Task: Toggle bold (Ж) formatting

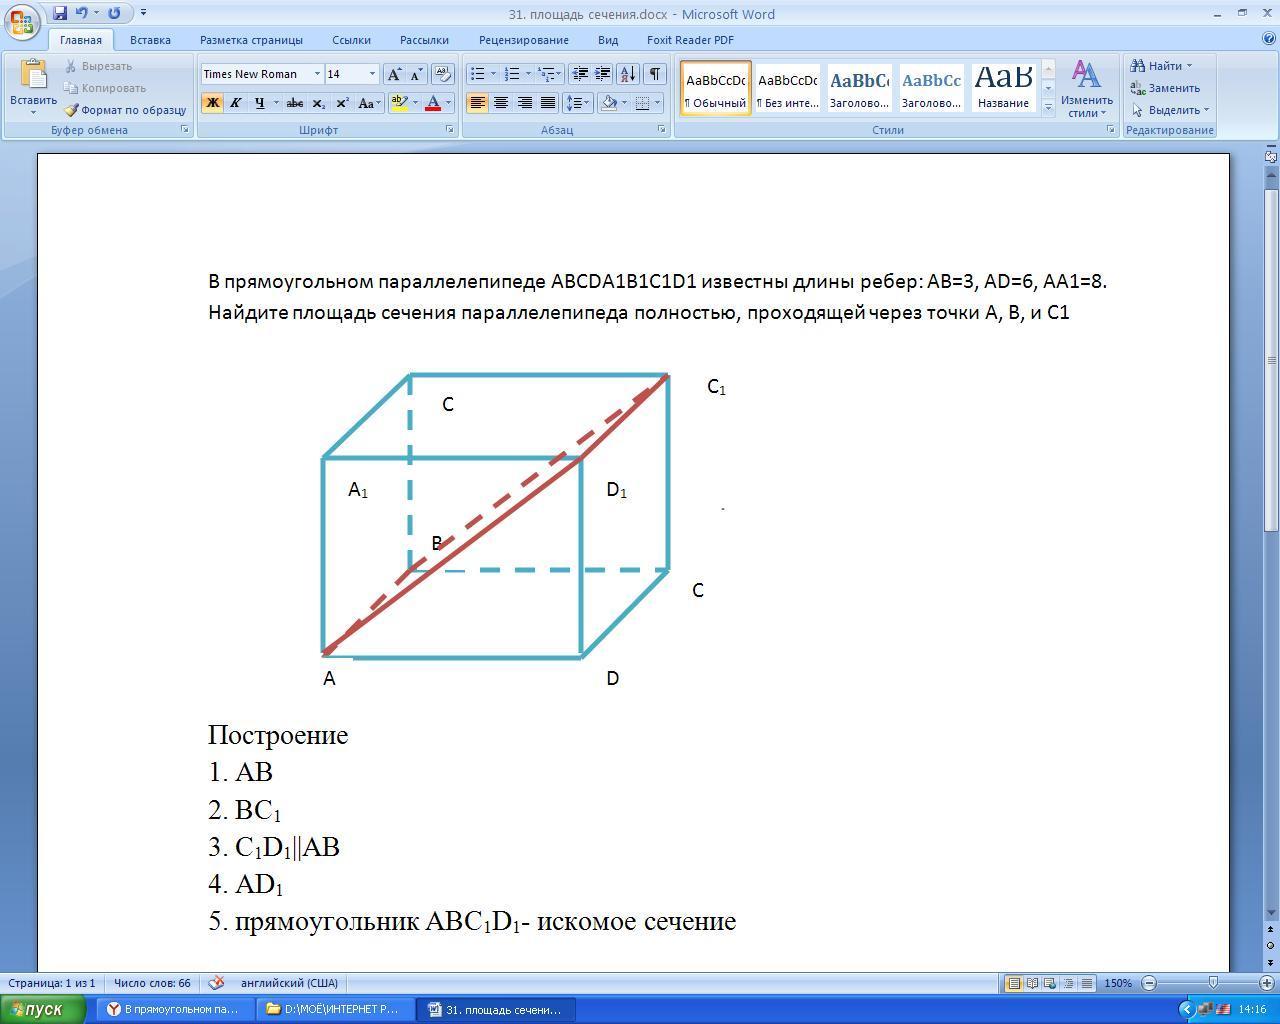Action: click(x=212, y=103)
